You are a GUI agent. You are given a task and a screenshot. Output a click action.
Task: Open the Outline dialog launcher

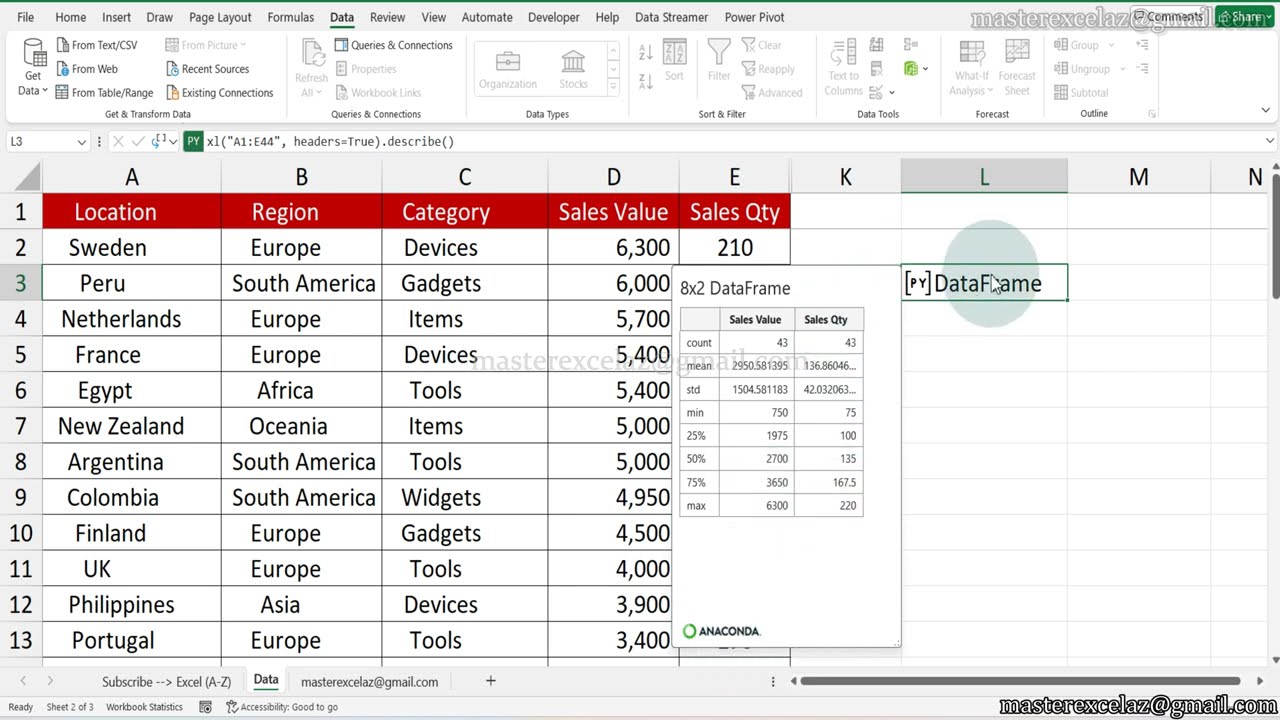click(x=1153, y=114)
